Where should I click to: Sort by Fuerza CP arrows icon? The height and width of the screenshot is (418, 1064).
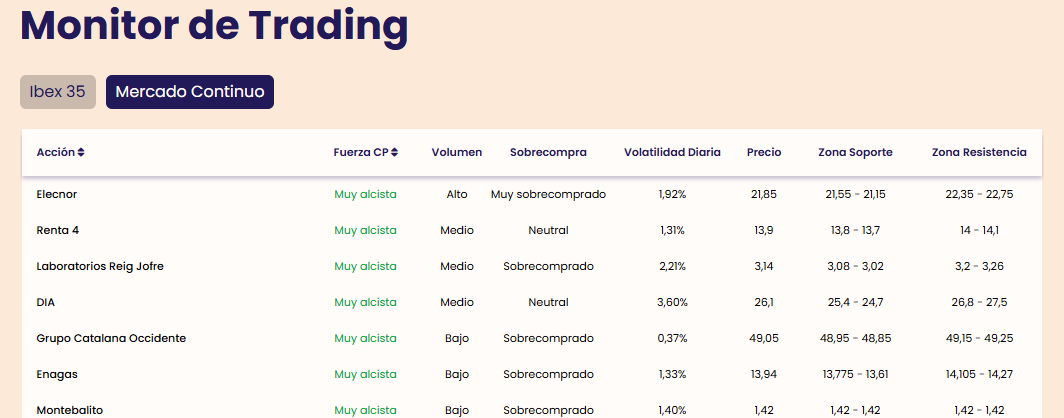(x=395, y=153)
